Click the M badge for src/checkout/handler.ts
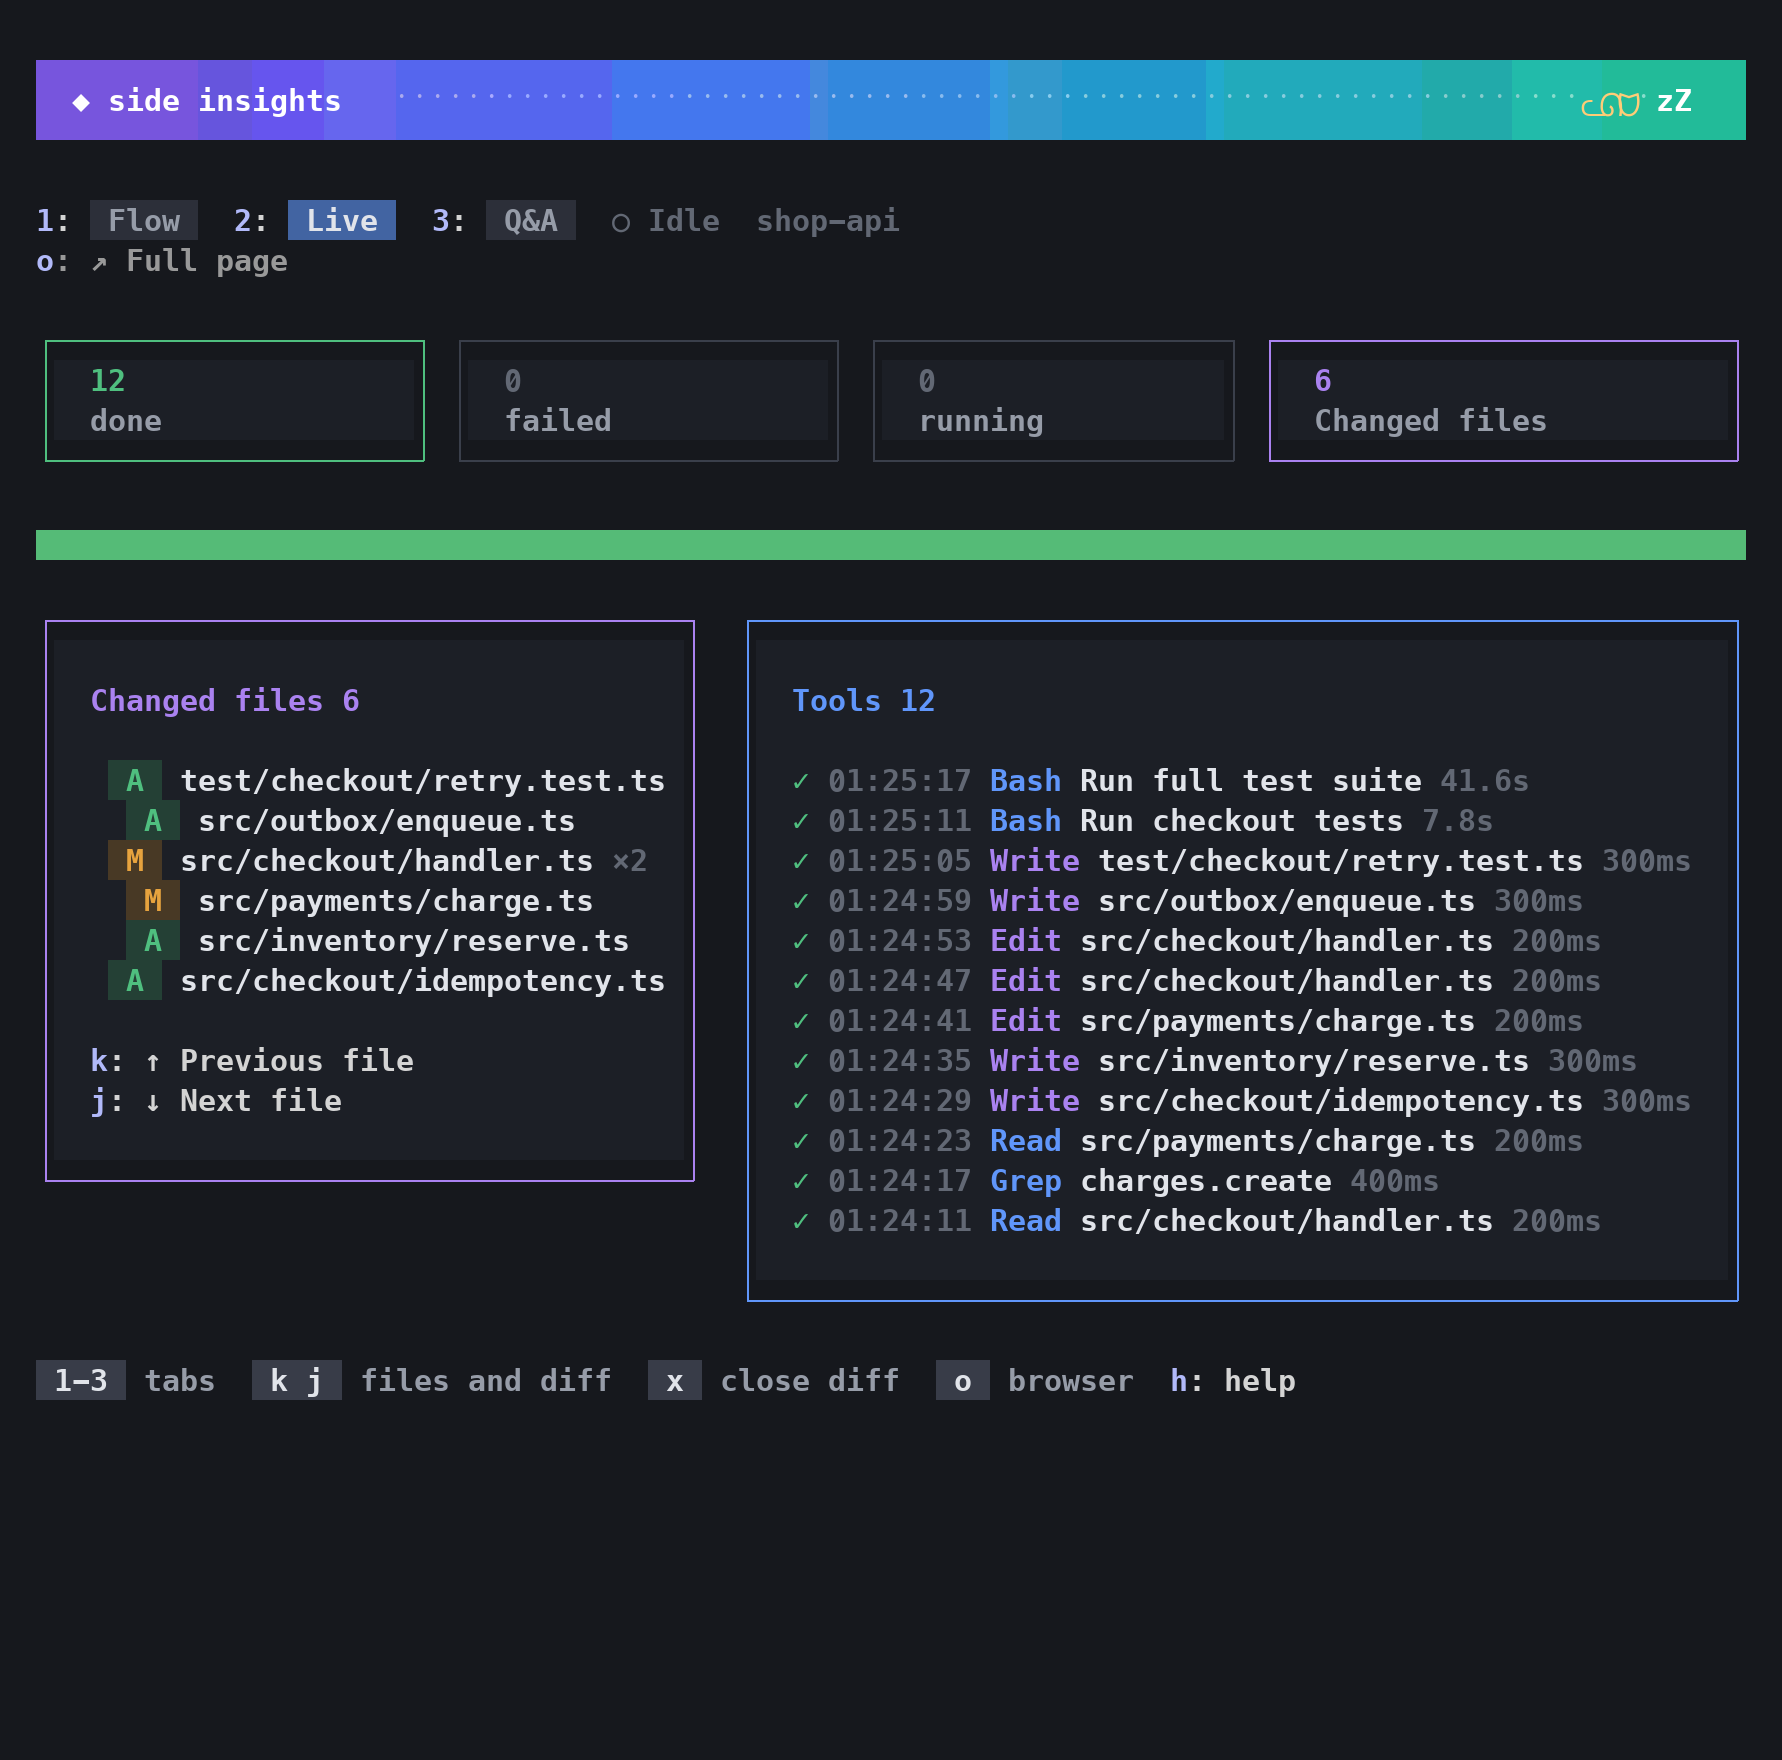1782x1760 pixels. click(x=135, y=860)
